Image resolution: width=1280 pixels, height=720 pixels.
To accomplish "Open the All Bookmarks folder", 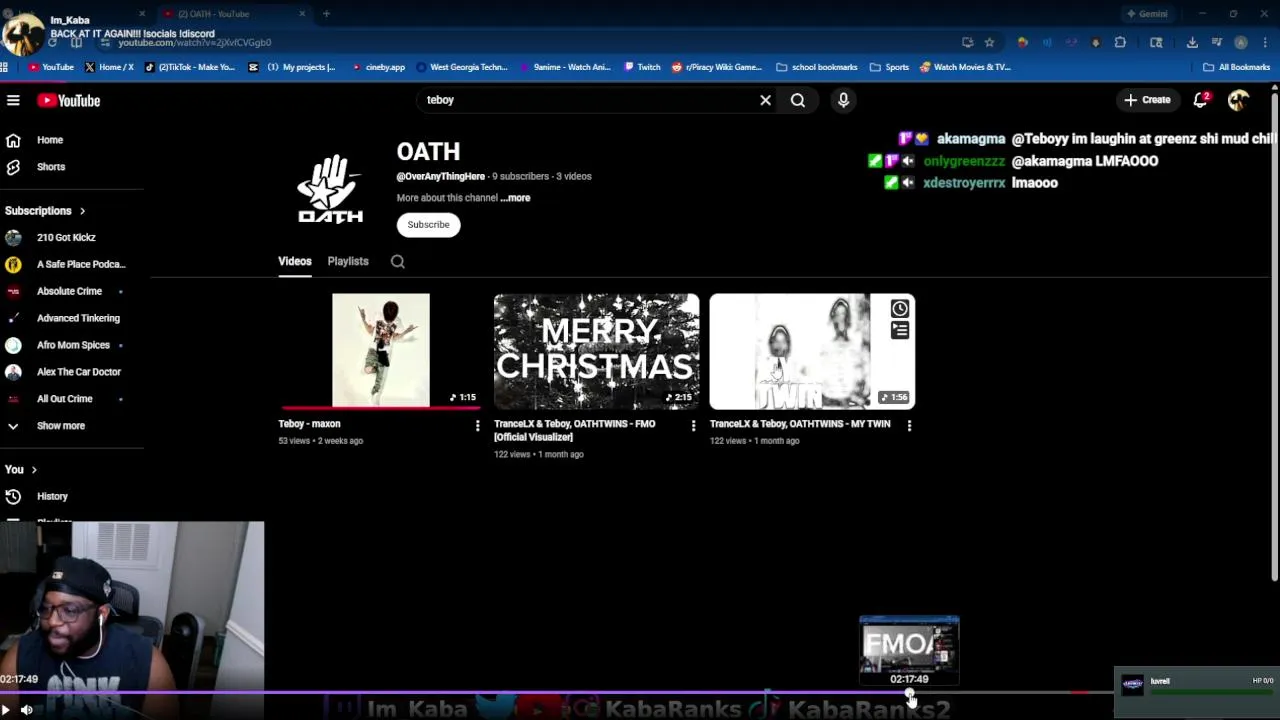I will click(1236, 67).
